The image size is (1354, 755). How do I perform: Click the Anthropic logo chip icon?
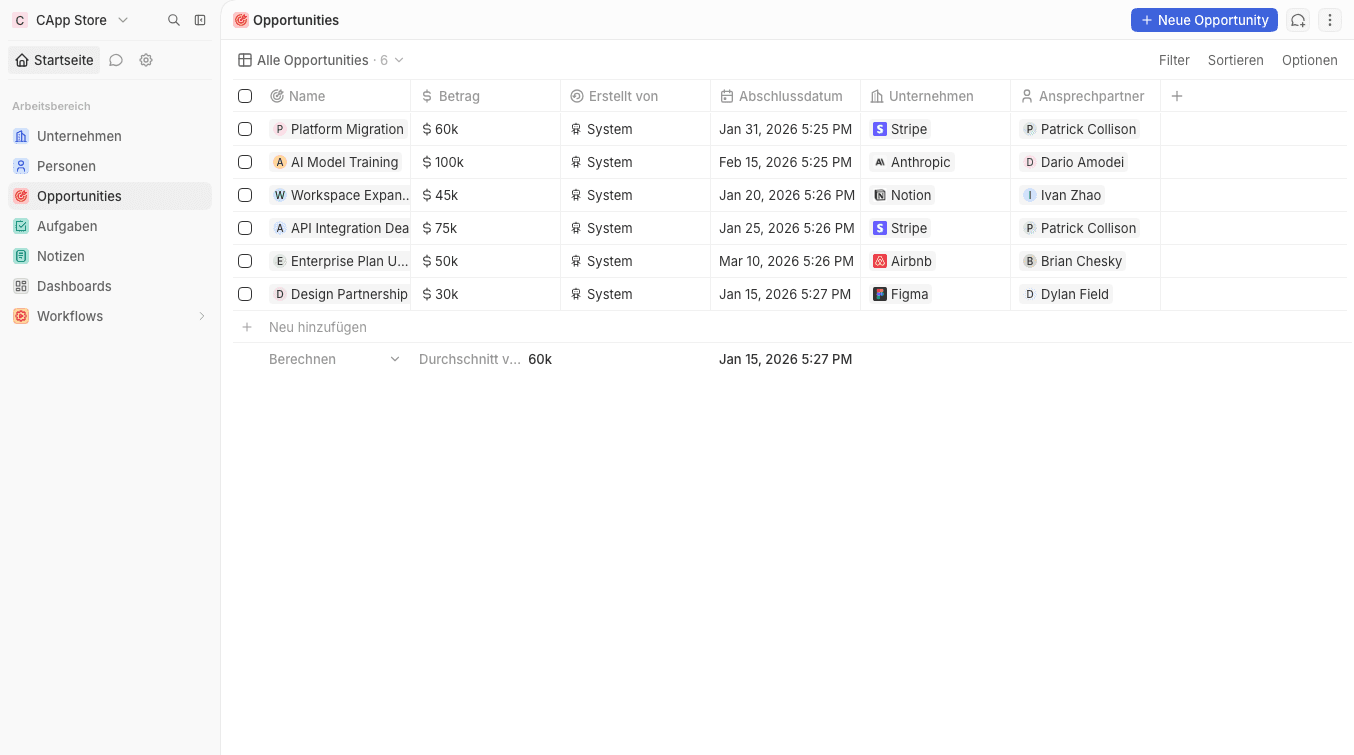tap(880, 162)
